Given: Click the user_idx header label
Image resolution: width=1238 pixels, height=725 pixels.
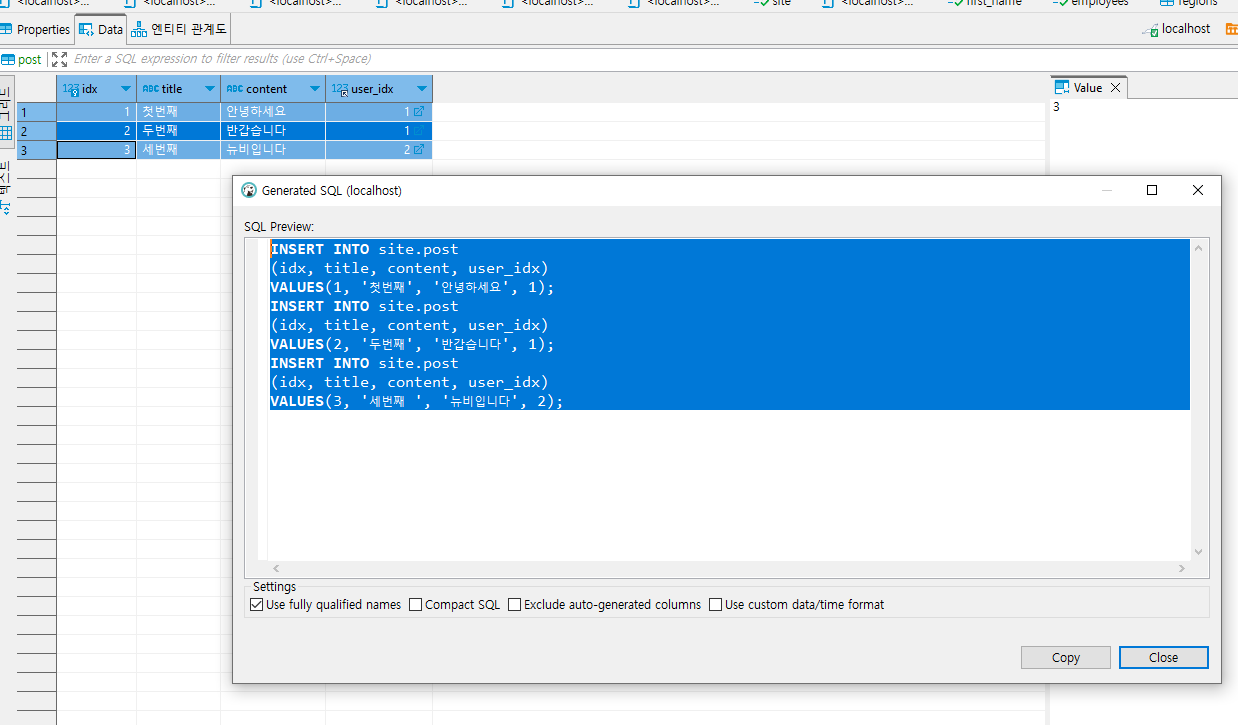Looking at the screenshot, I should [372, 89].
